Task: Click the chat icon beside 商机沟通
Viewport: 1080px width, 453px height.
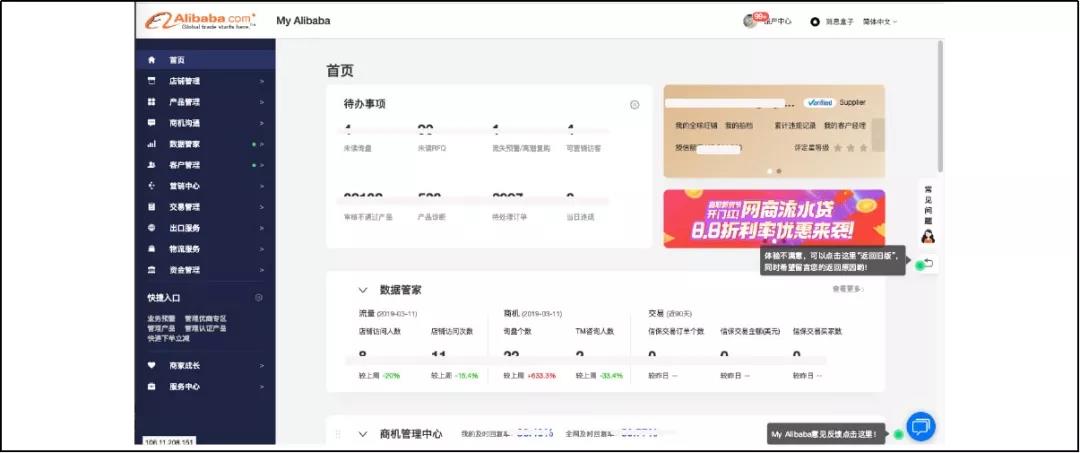Action: [152, 123]
